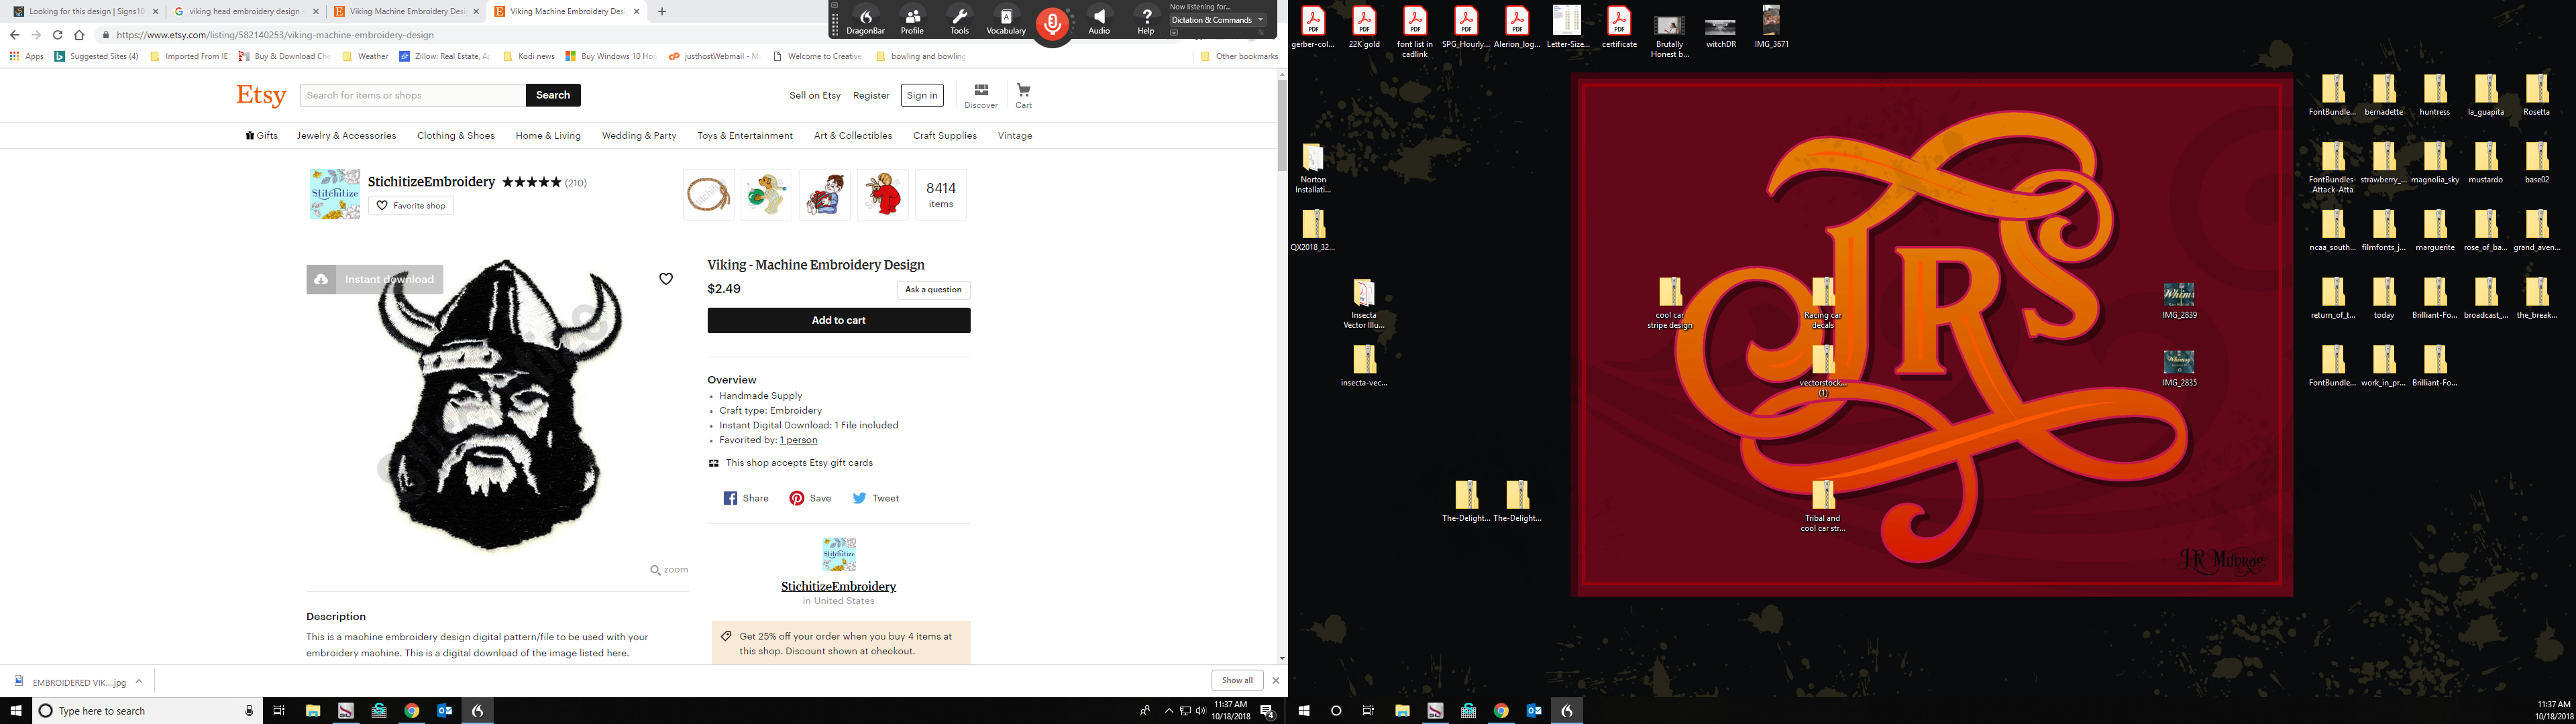Open Dragon Tools menu
The image size is (2576, 724).
959,21
